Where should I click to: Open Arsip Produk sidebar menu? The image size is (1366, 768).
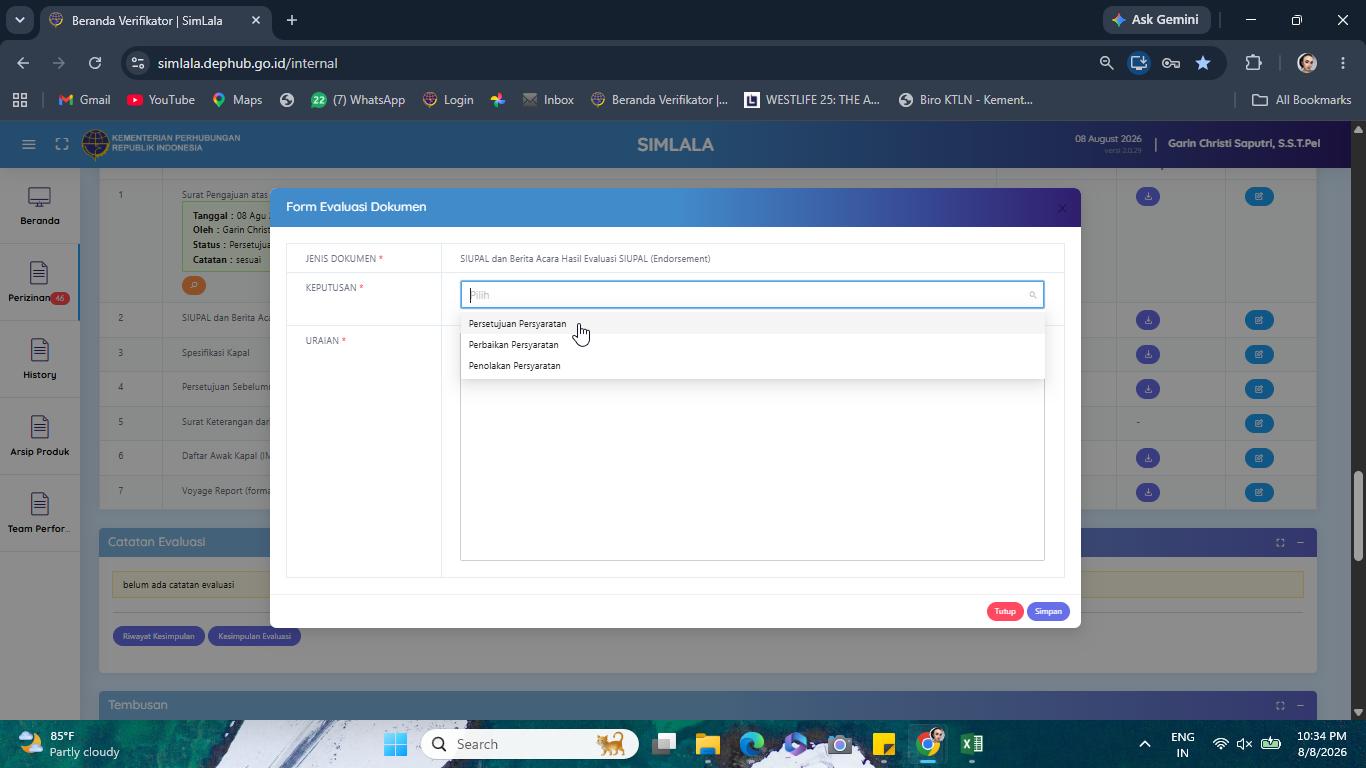coord(39,437)
